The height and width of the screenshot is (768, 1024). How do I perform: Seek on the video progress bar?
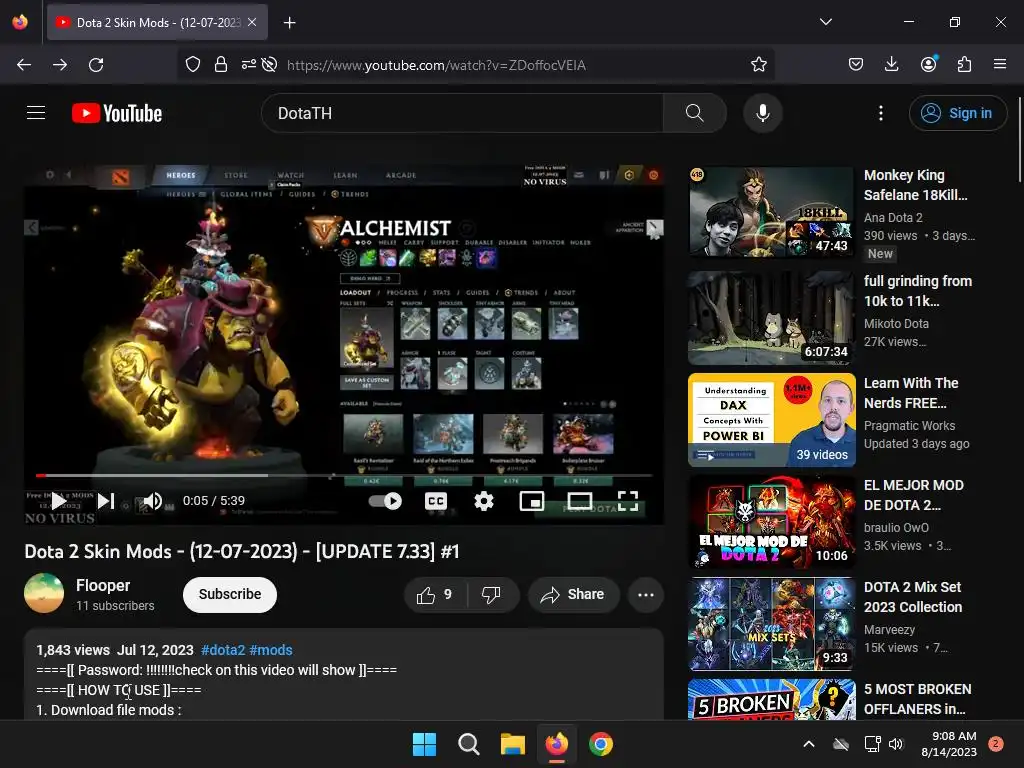[344, 475]
